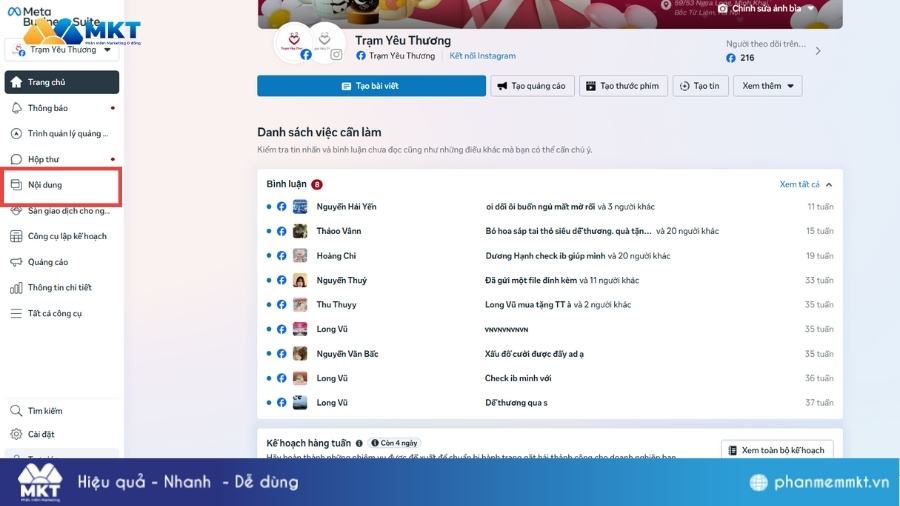
Task: Click the Hộp thư chat bubble icon
Action: tap(16, 159)
